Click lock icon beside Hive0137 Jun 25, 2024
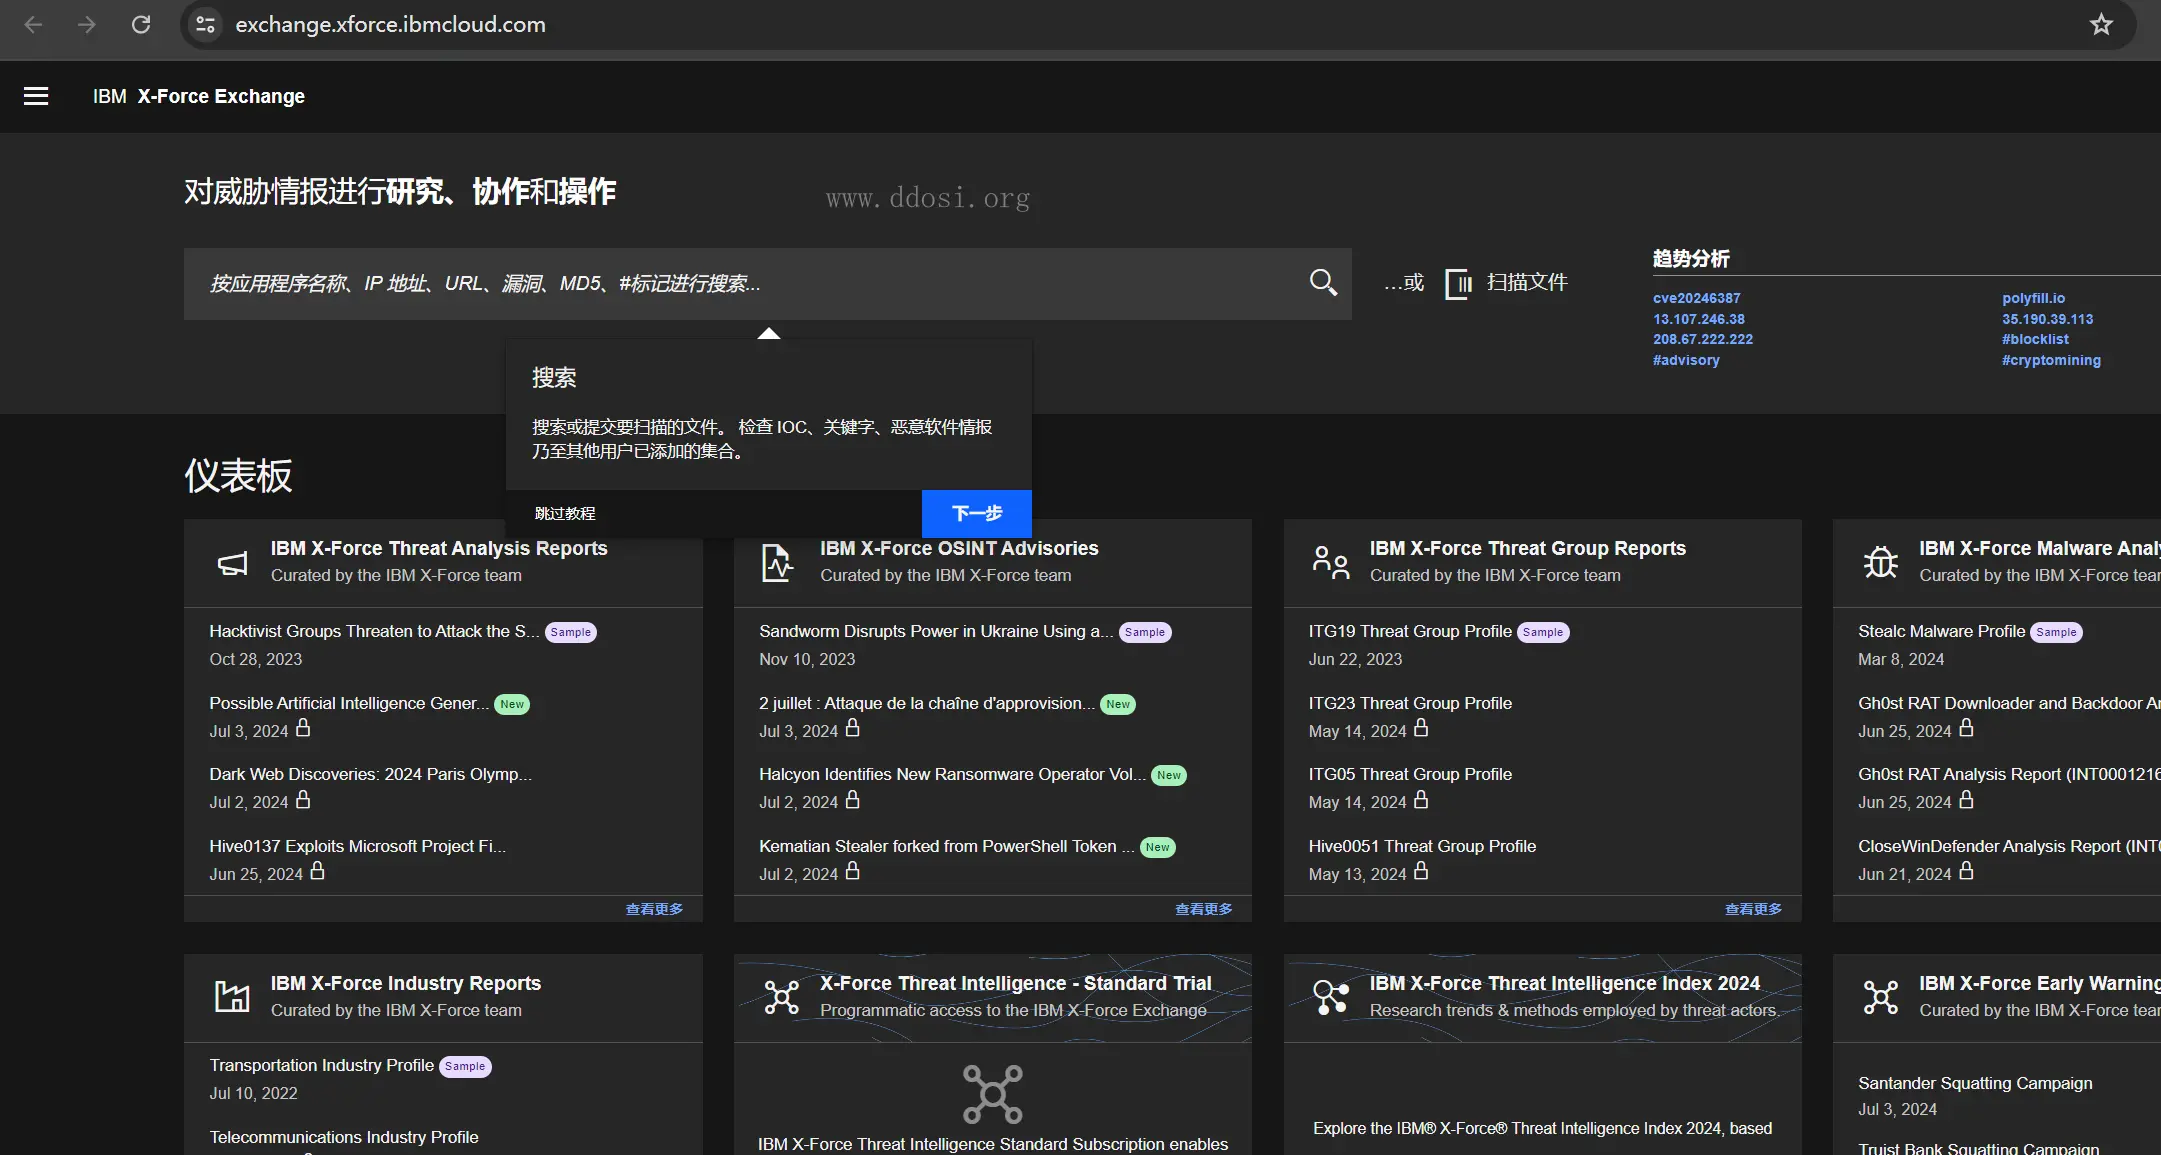 coord(317,871)
